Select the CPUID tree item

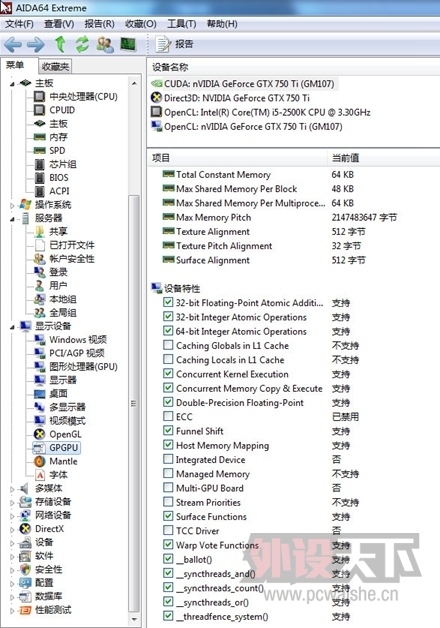point(62,110)
